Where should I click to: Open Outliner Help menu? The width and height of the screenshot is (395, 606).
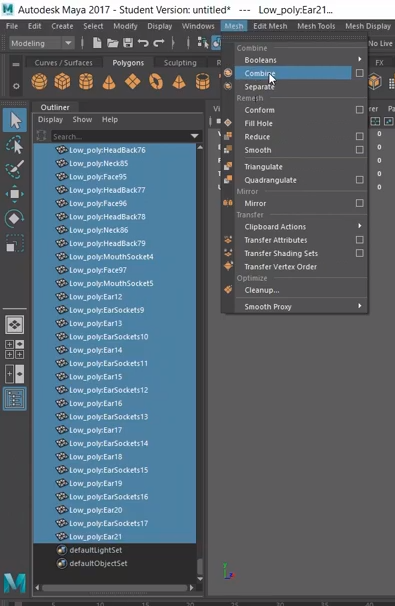(110, 119)
